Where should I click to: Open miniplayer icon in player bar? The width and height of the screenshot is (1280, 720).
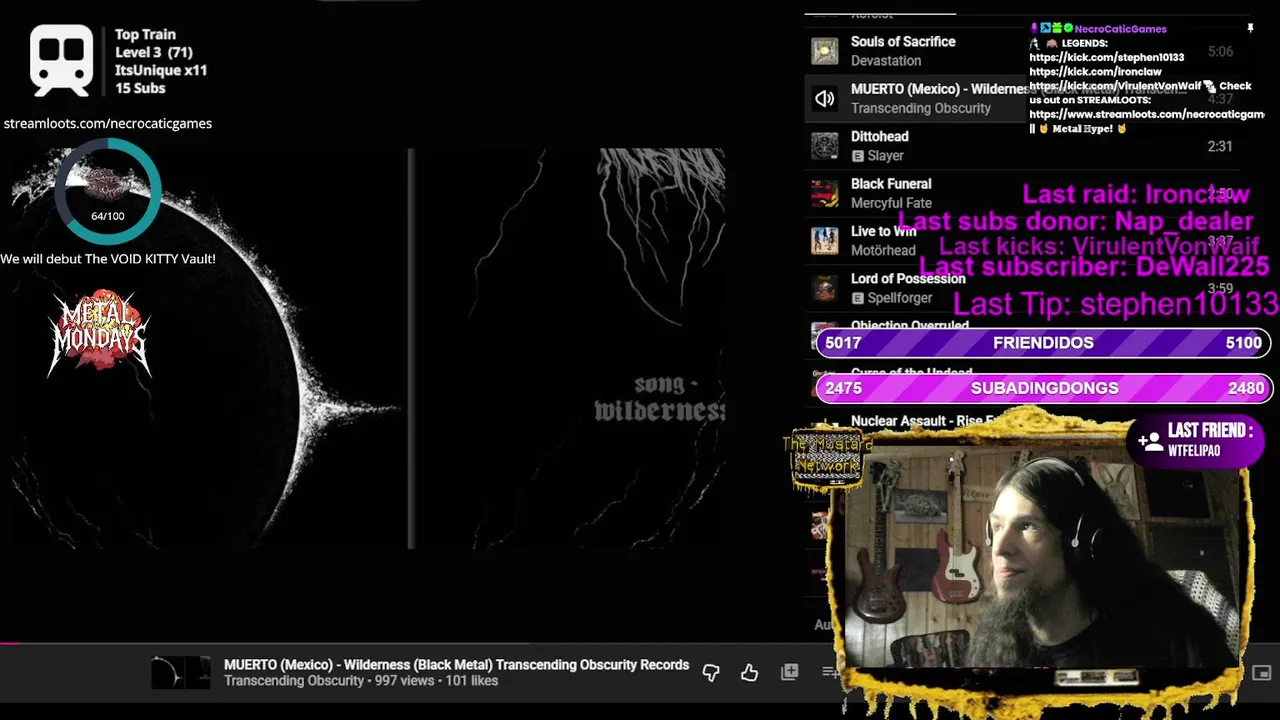[x=1262, y=673]
